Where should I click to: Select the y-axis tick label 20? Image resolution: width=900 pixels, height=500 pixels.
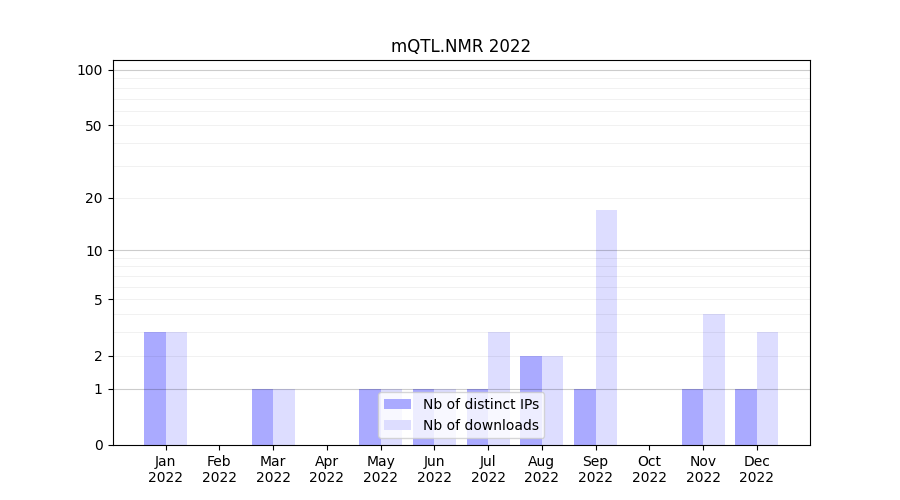pyautogui.click(x=94, y=198)
